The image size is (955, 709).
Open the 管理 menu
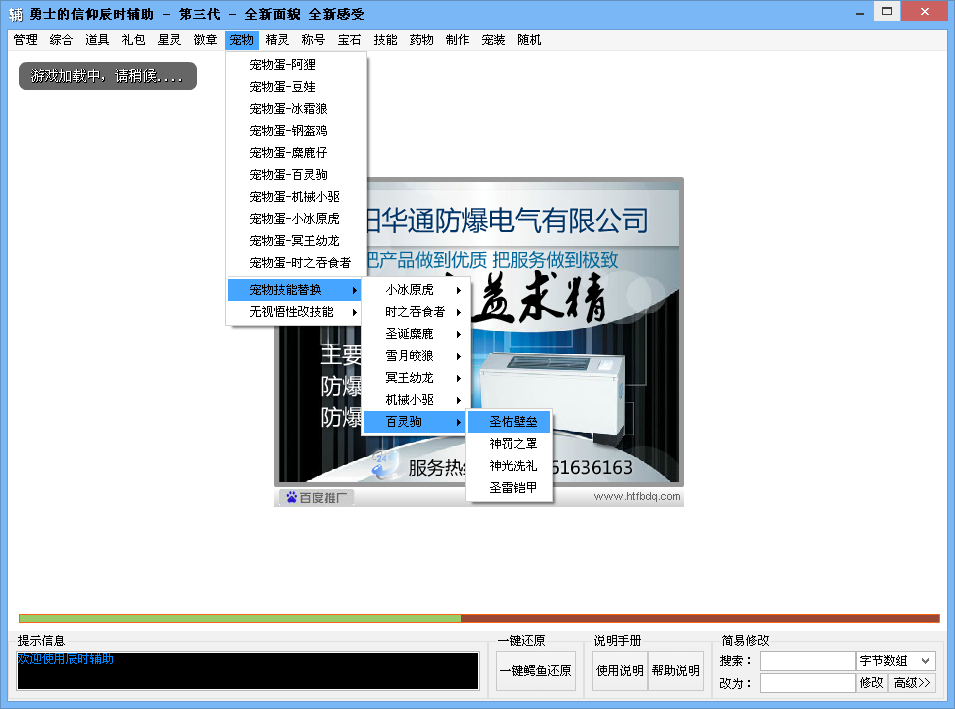[26, 40]
